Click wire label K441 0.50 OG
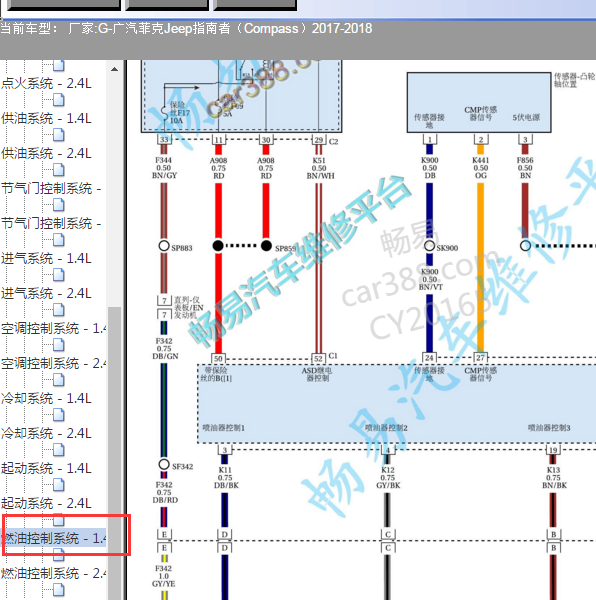 tap(480, 168)
